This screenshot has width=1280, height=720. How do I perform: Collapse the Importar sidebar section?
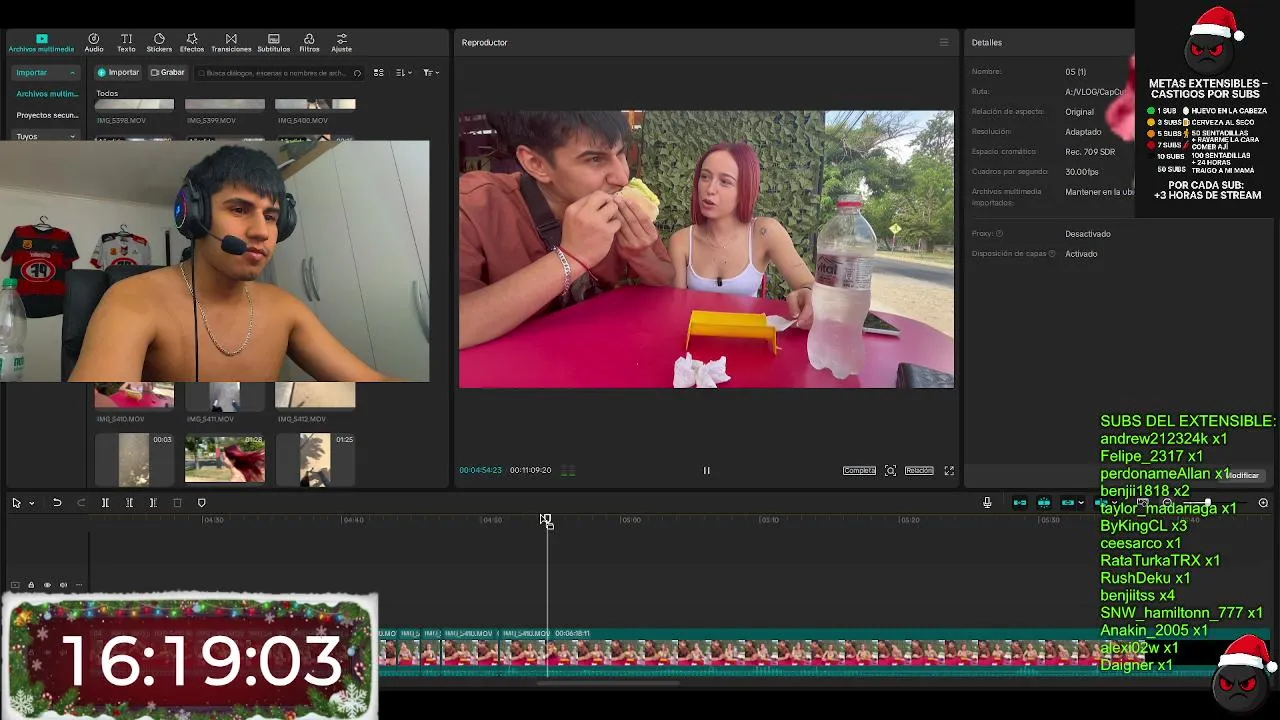coord(45,72)
